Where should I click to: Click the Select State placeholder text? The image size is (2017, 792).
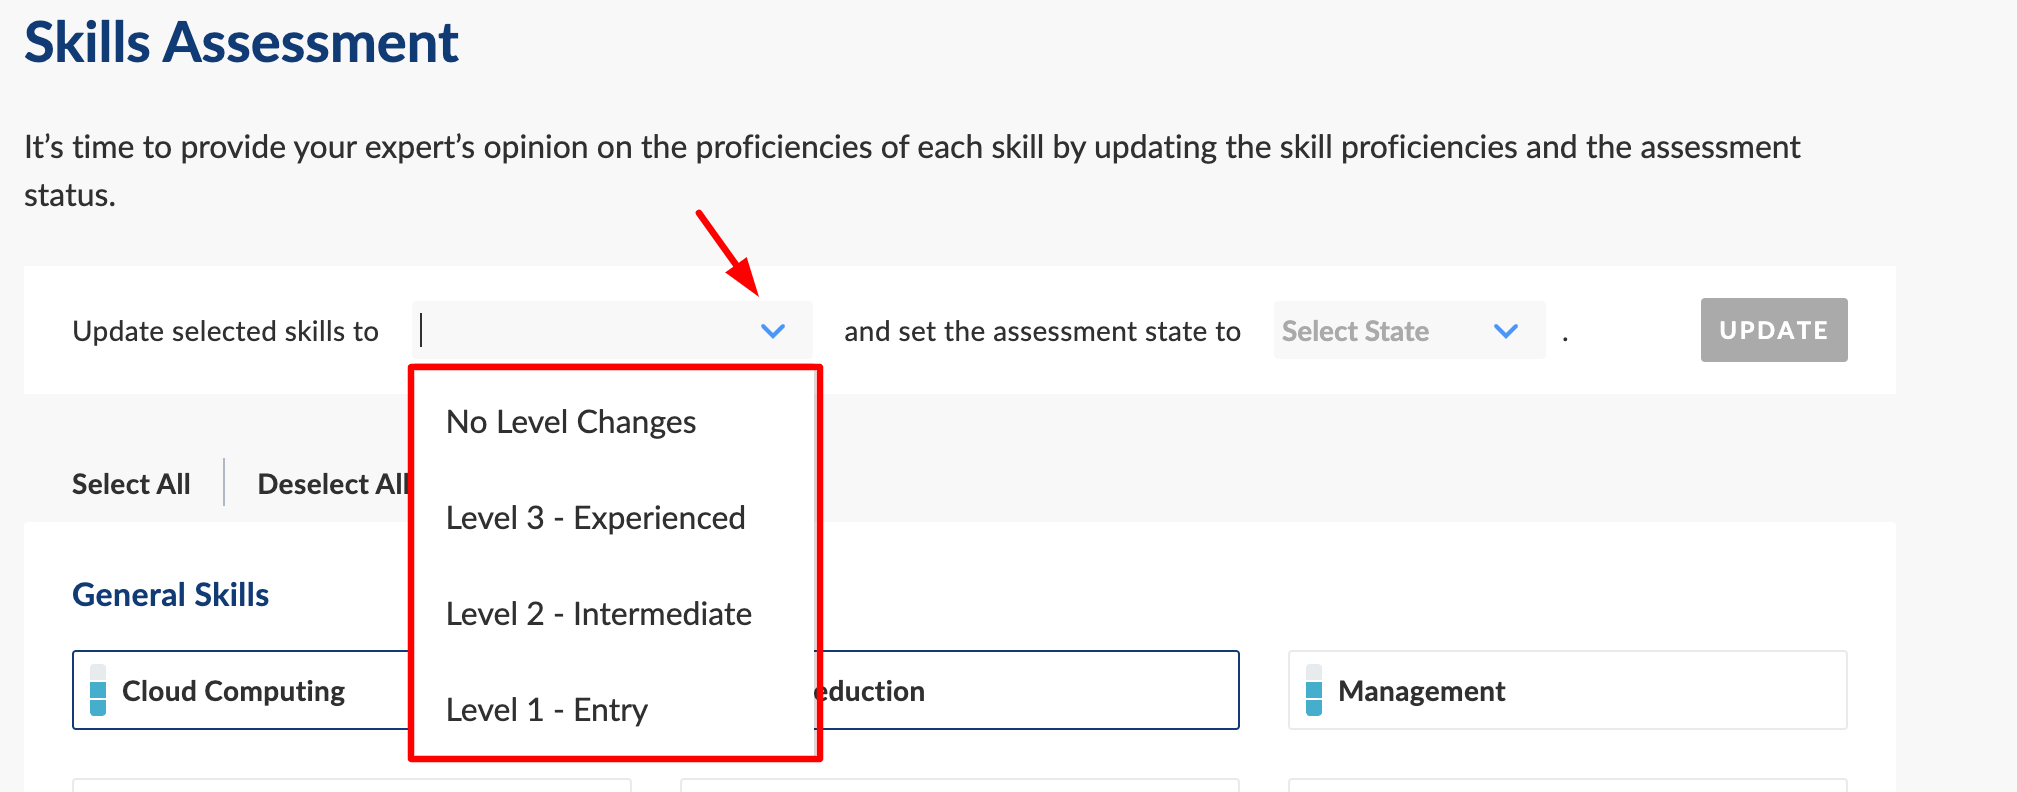(x=1355, y=331)
